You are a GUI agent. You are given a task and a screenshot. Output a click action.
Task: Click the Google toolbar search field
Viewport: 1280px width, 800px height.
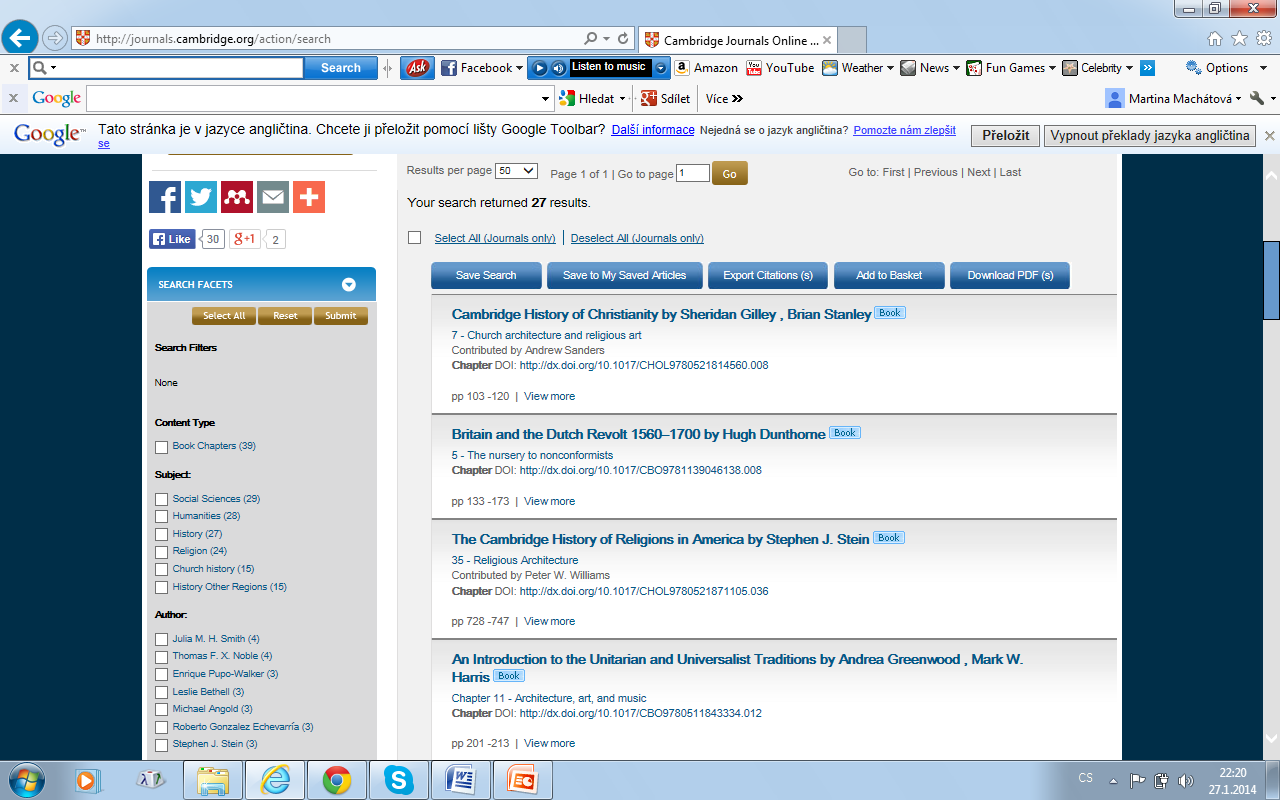tap(313, 98)
